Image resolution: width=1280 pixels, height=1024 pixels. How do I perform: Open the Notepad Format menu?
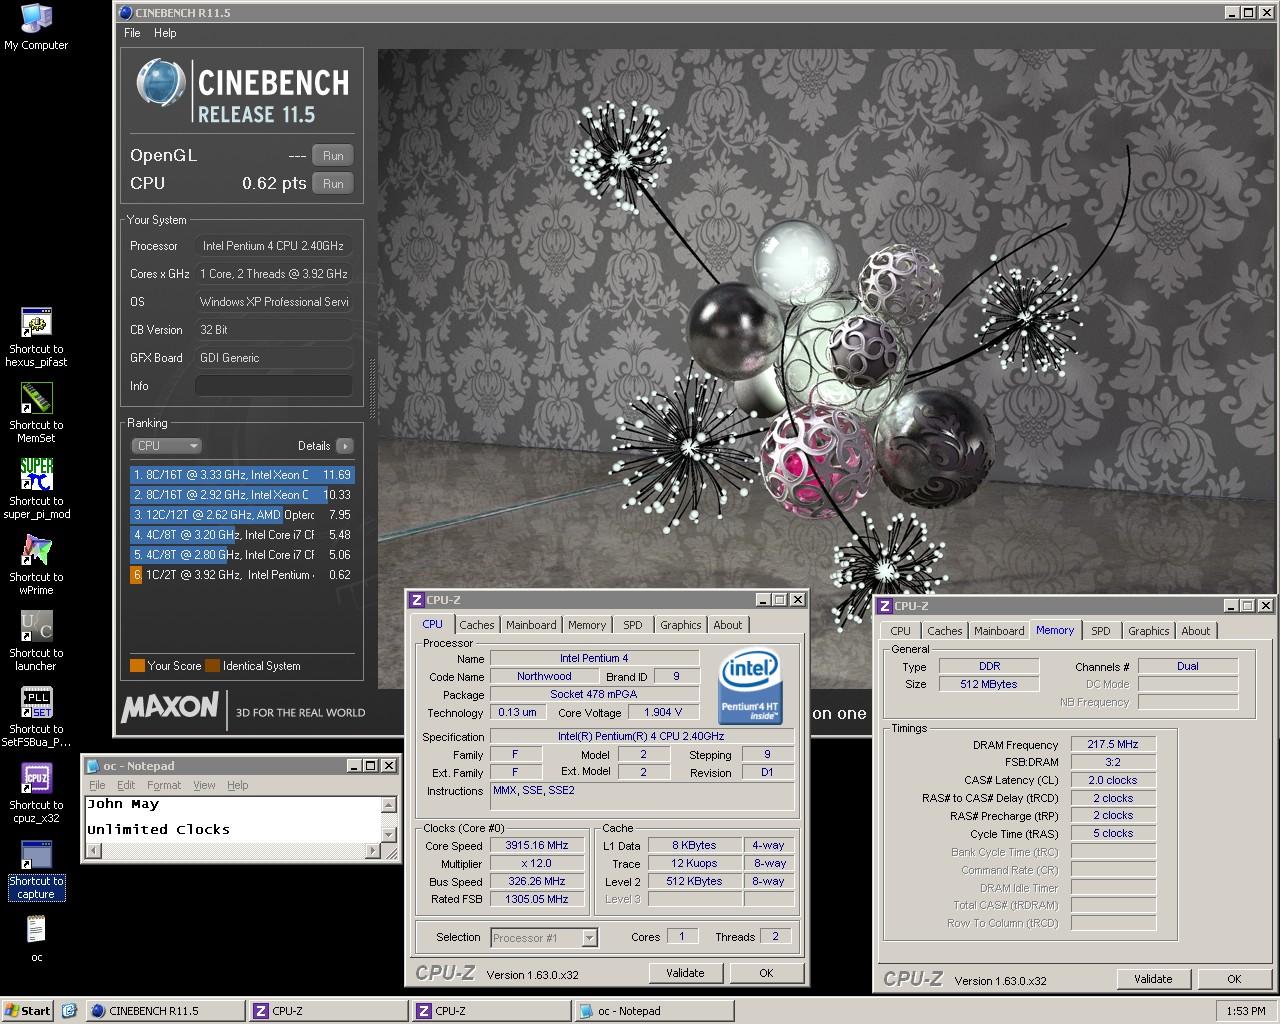pos(164,785)
